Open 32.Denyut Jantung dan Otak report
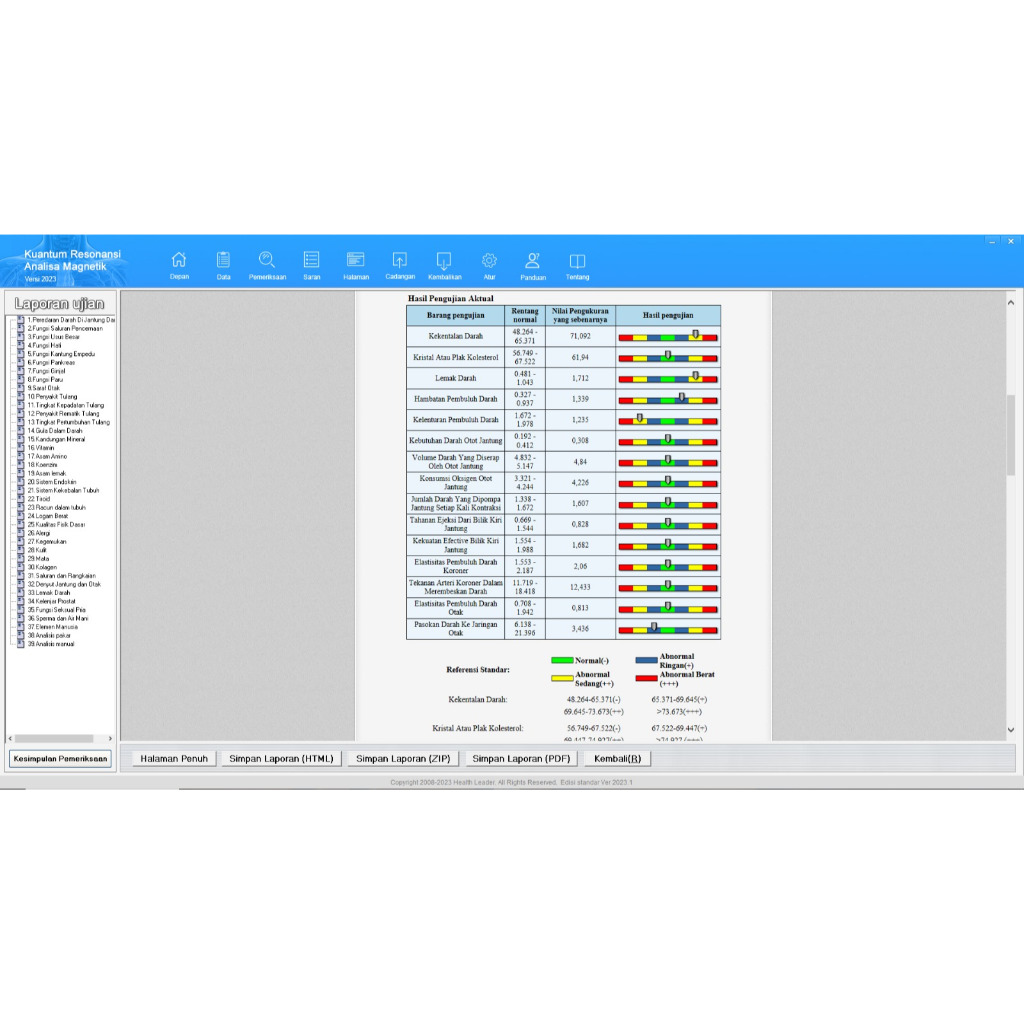The height and width of the screenshot is (1024, 1024). click(64, 584)
